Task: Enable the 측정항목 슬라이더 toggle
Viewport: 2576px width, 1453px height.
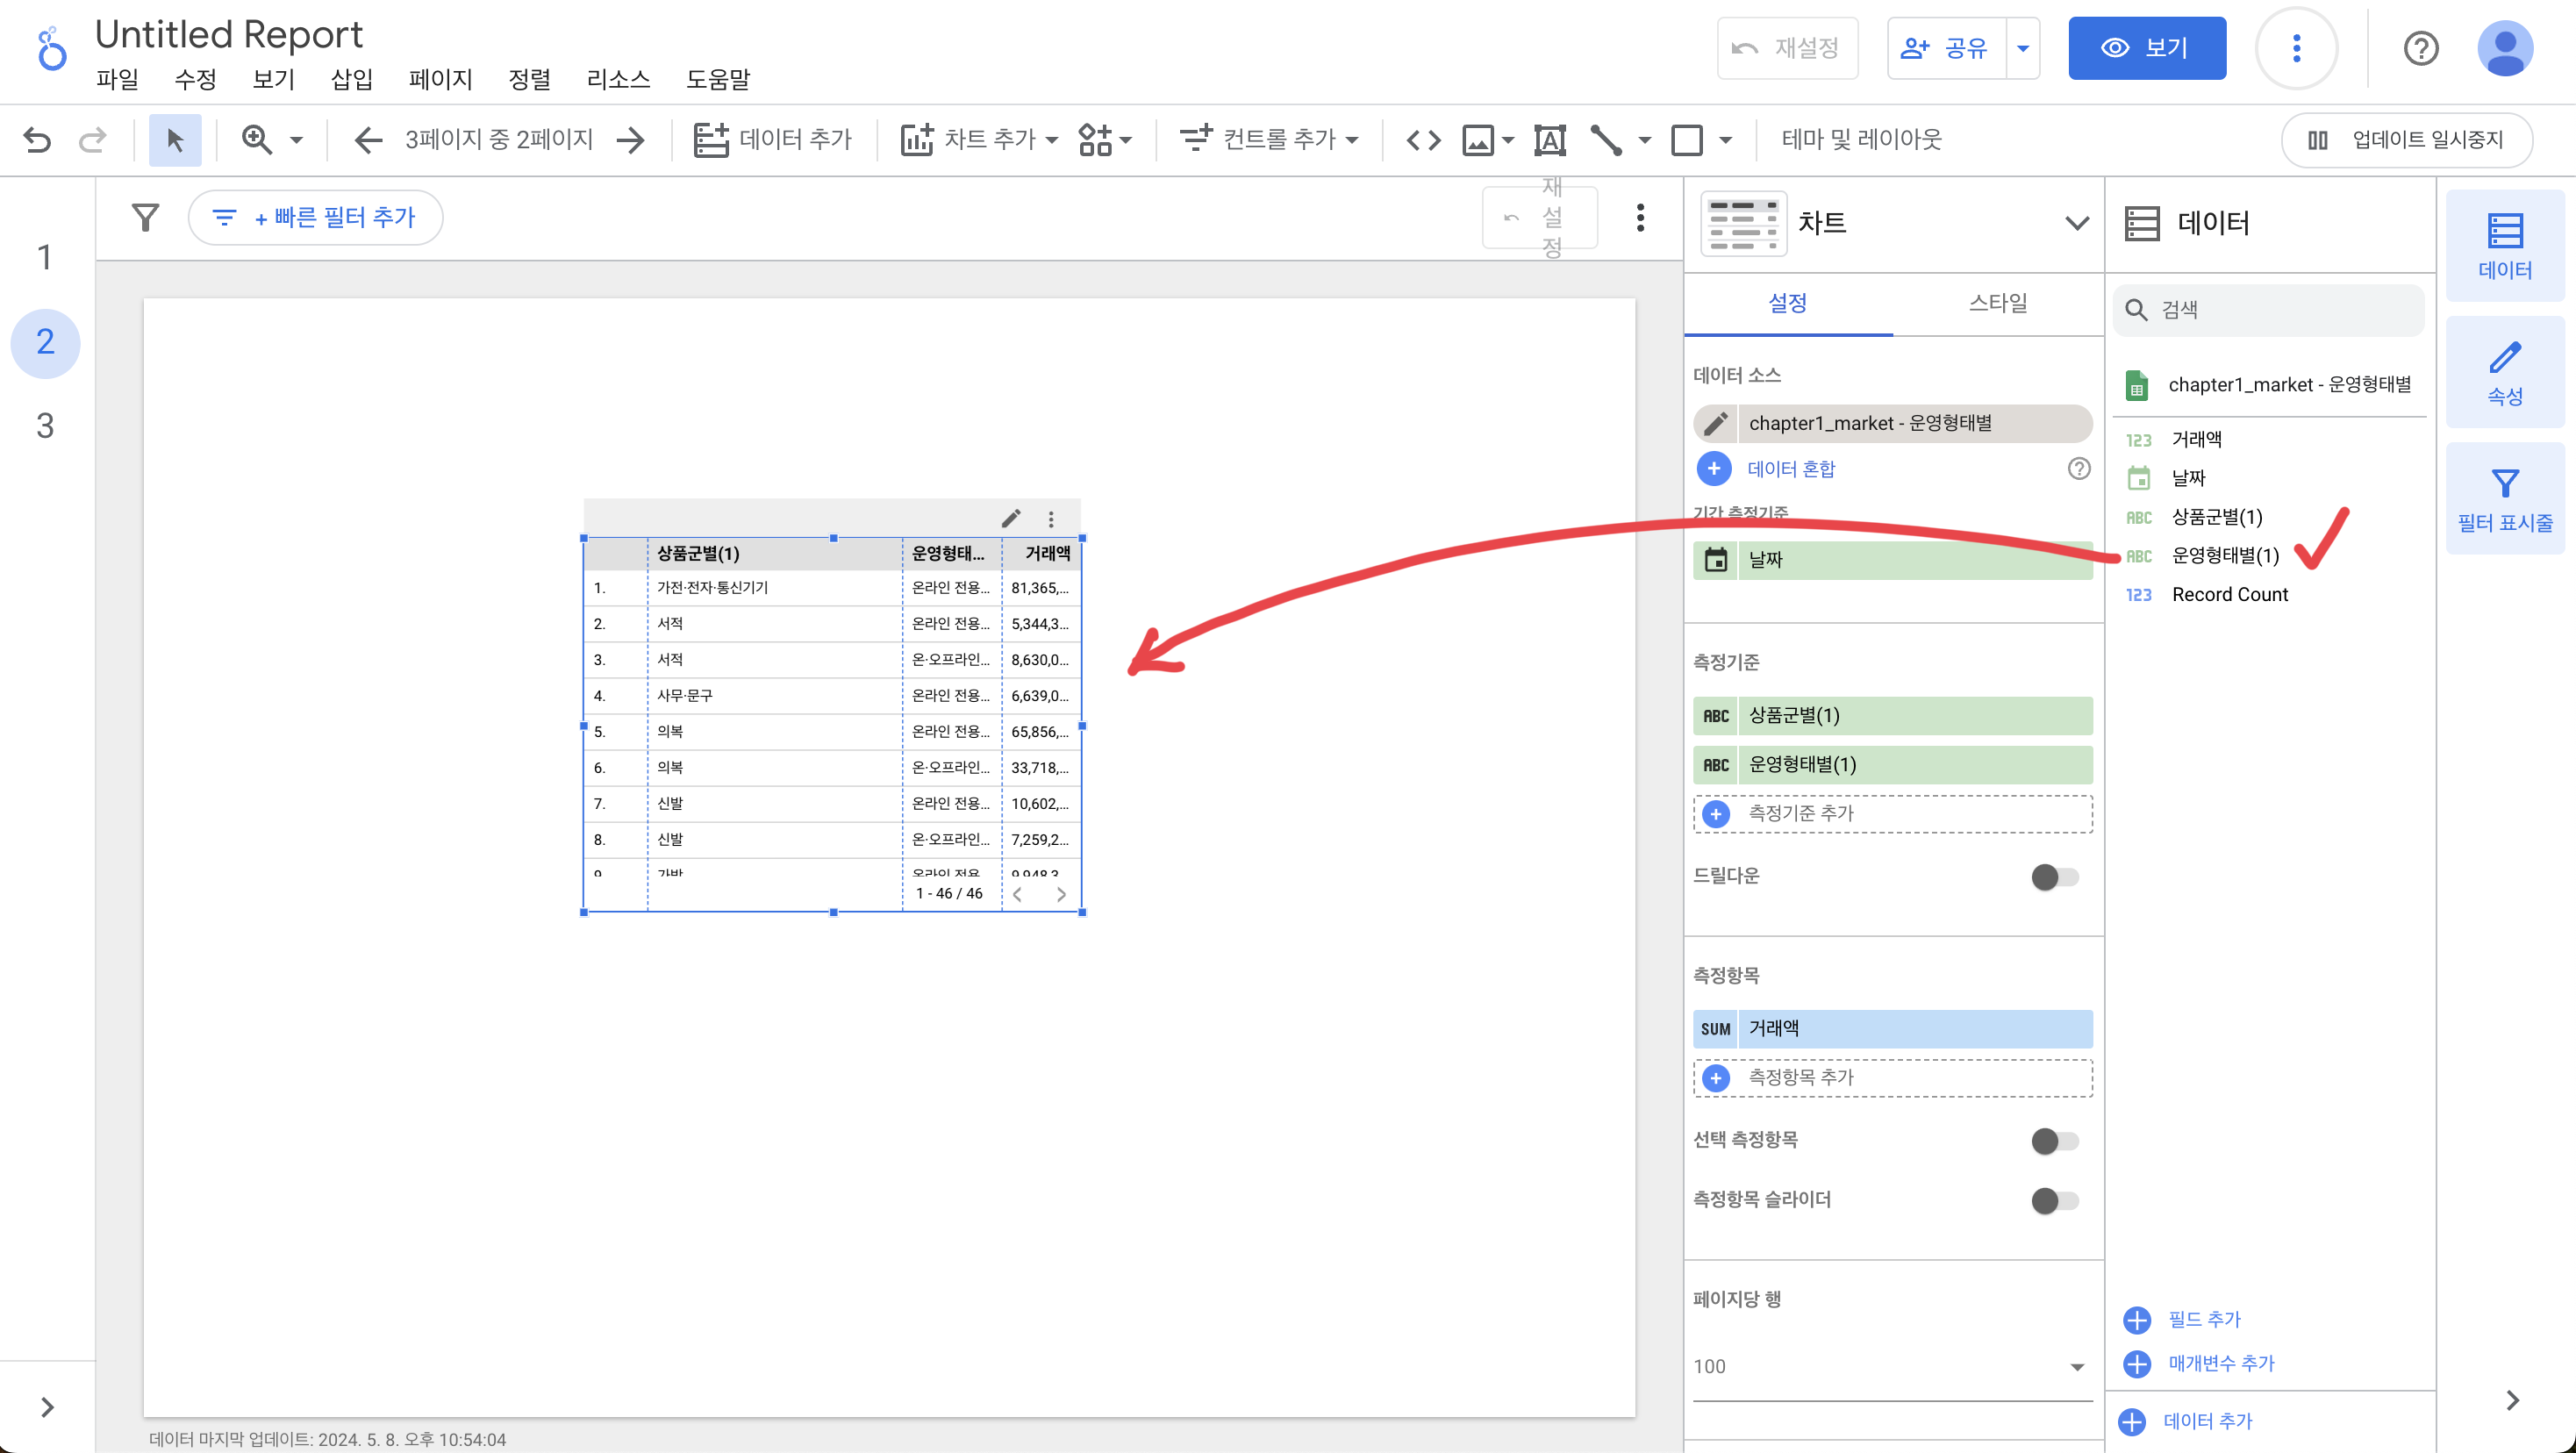Action: pos(2054,1200)
